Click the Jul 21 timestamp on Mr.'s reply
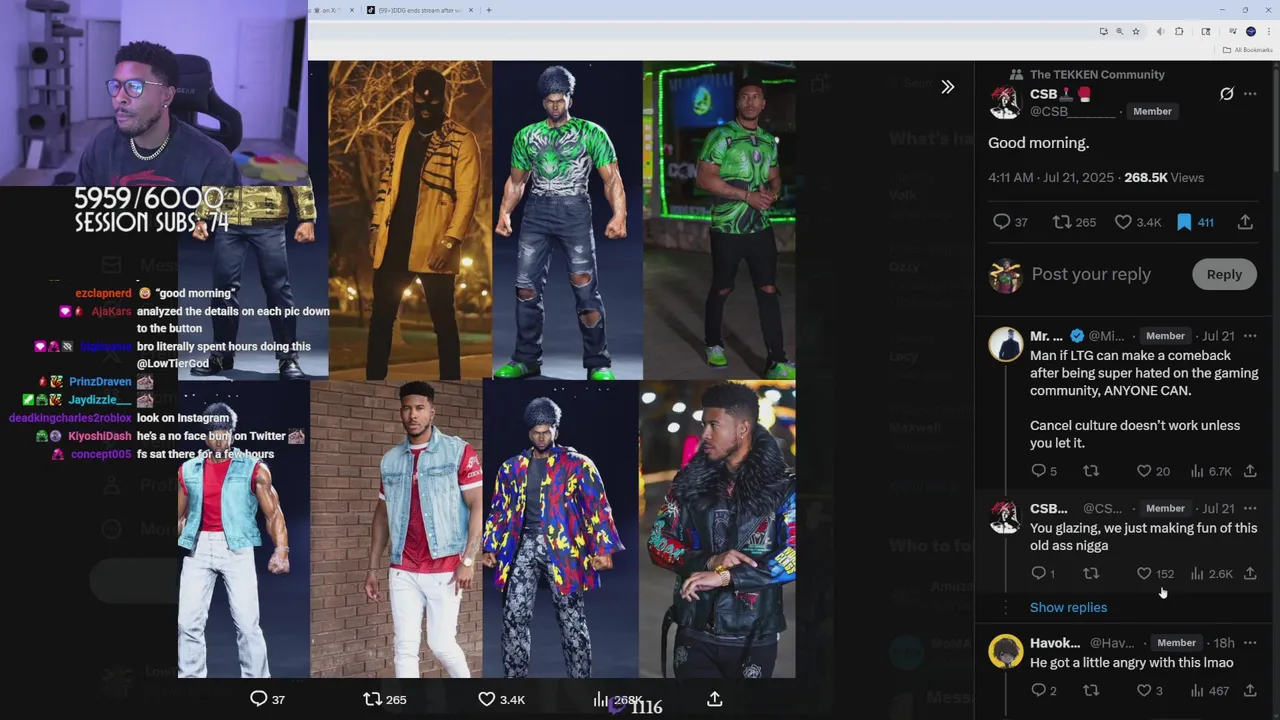This screenshot has width=1280, height=720. click(1218, 336)
